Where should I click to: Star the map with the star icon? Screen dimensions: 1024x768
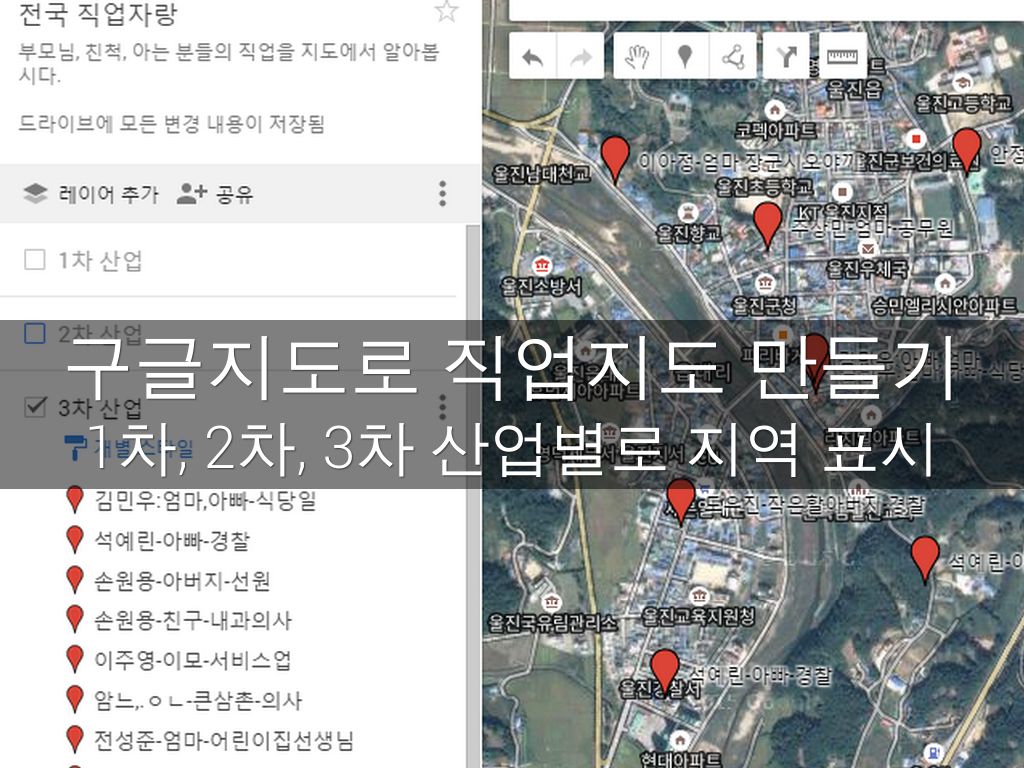446,12
